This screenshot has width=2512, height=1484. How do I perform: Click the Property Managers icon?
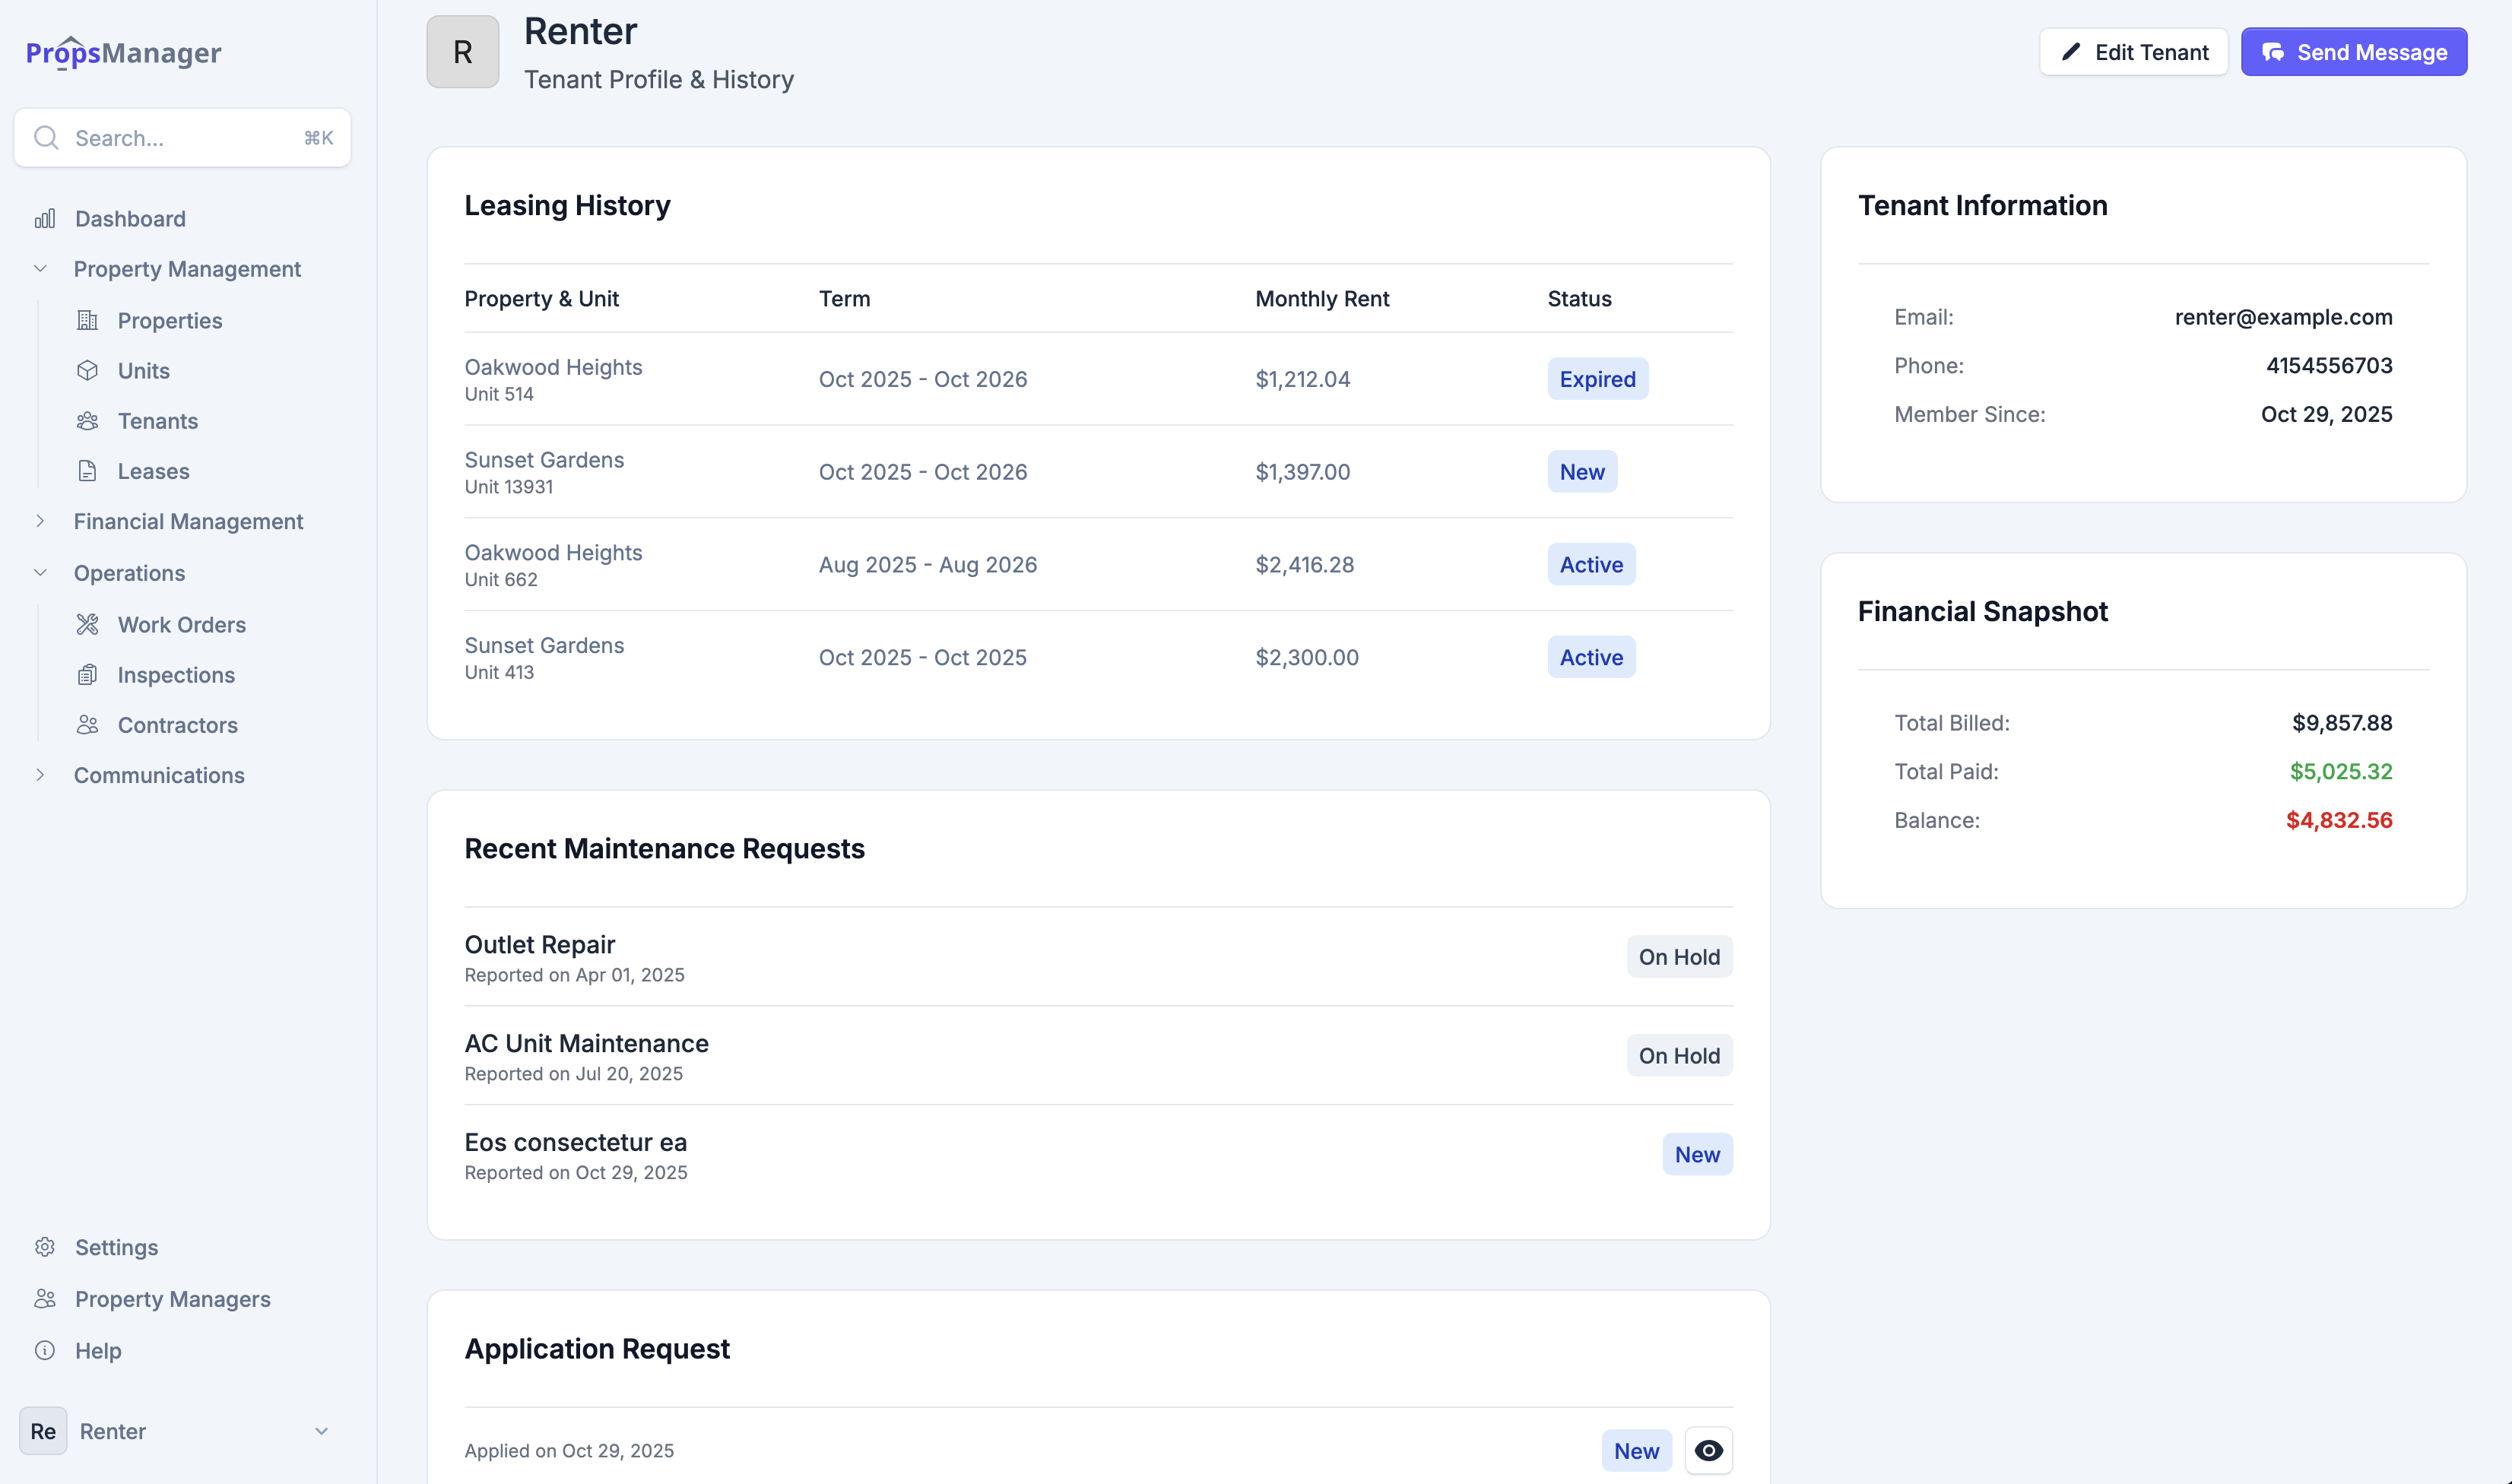45,1298
